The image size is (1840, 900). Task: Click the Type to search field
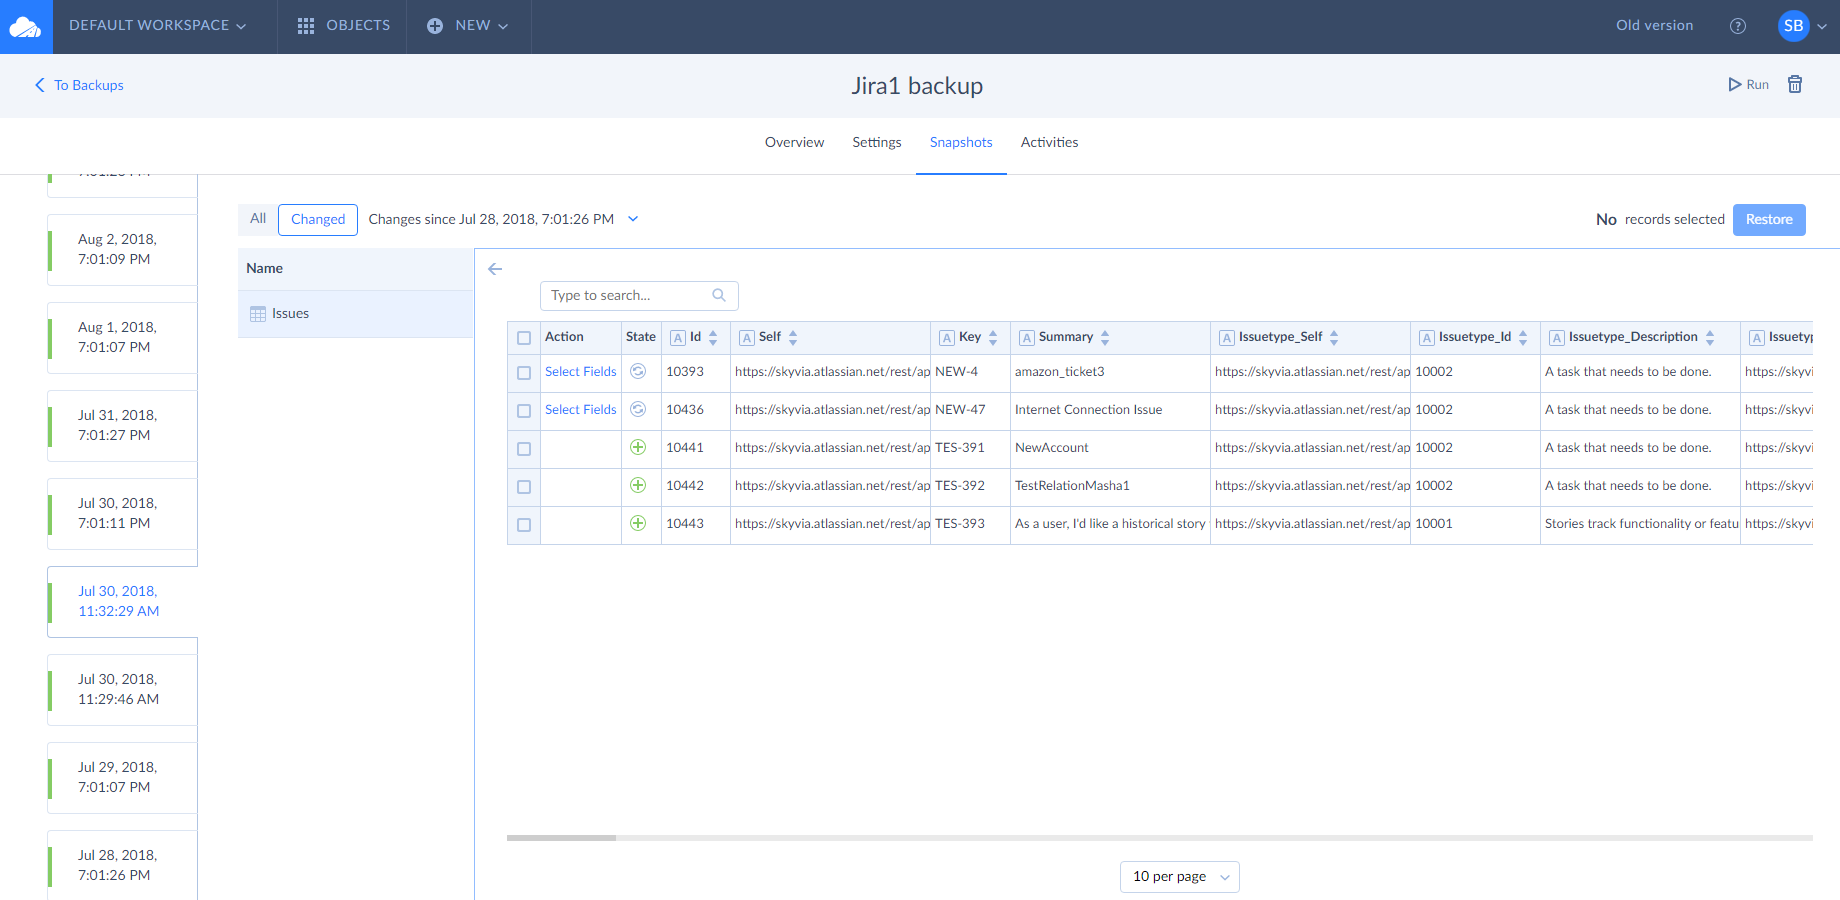pyautogui.click(x=639, y=296)
